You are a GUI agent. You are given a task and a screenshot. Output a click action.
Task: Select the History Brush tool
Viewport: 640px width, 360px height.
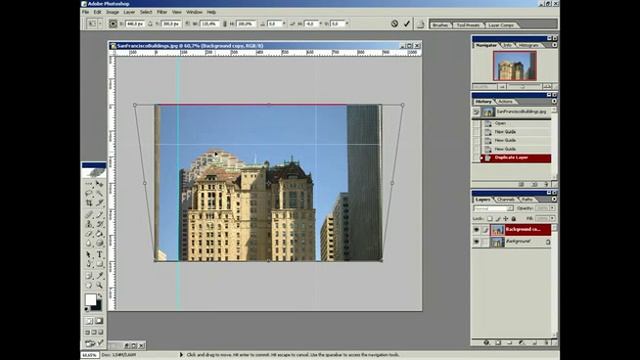(x=99, y=224)
